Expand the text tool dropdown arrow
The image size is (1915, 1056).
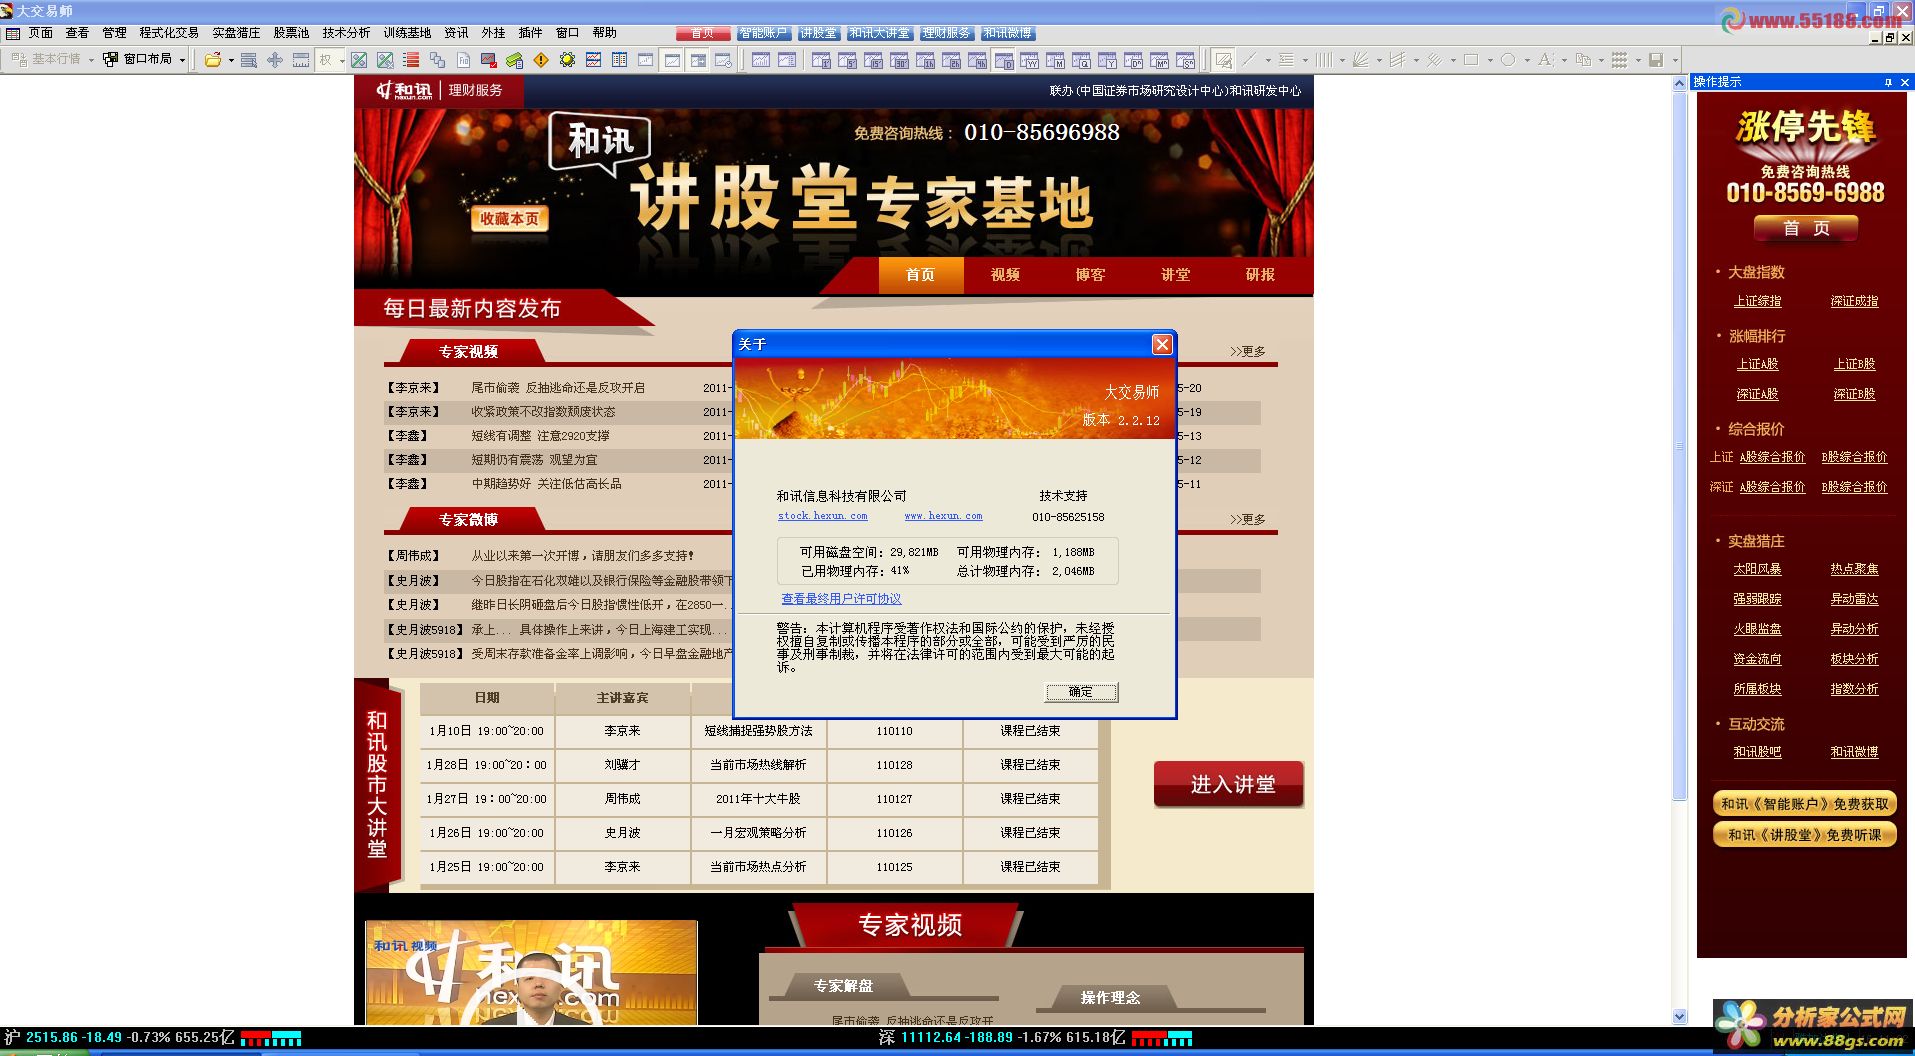tap(1565, 60)
